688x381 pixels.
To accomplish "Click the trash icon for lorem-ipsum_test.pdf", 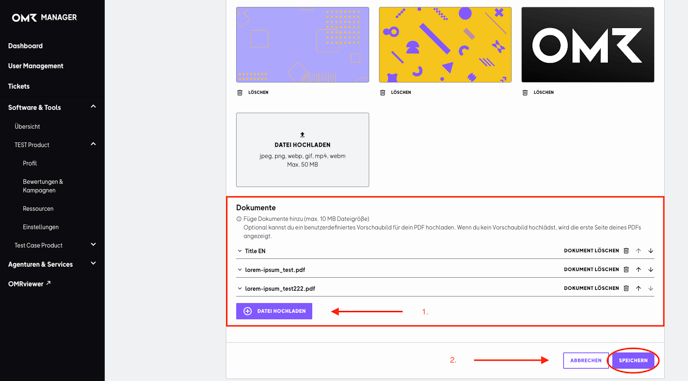I will pos(626,270).
